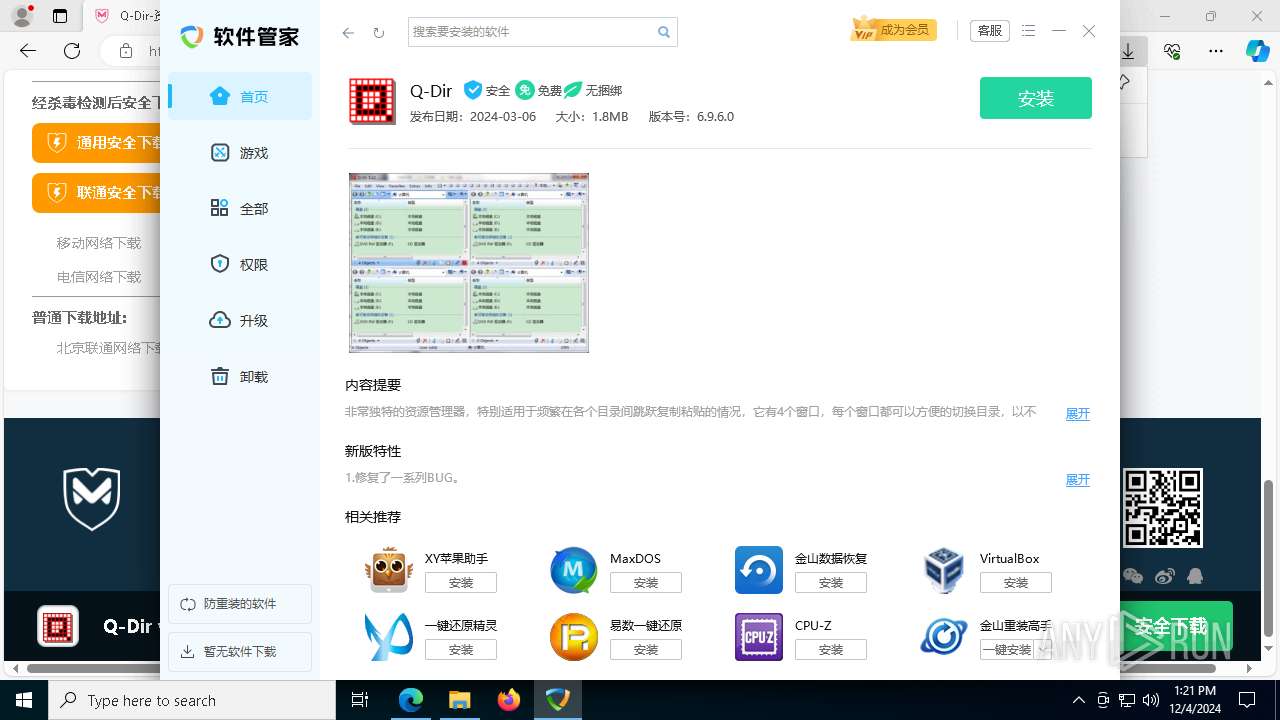Viewport: 1280px width, 720px height.
Task: Click the XY苹果助手 owl icon
Action: pyautogui.click(x=389, y=570)
